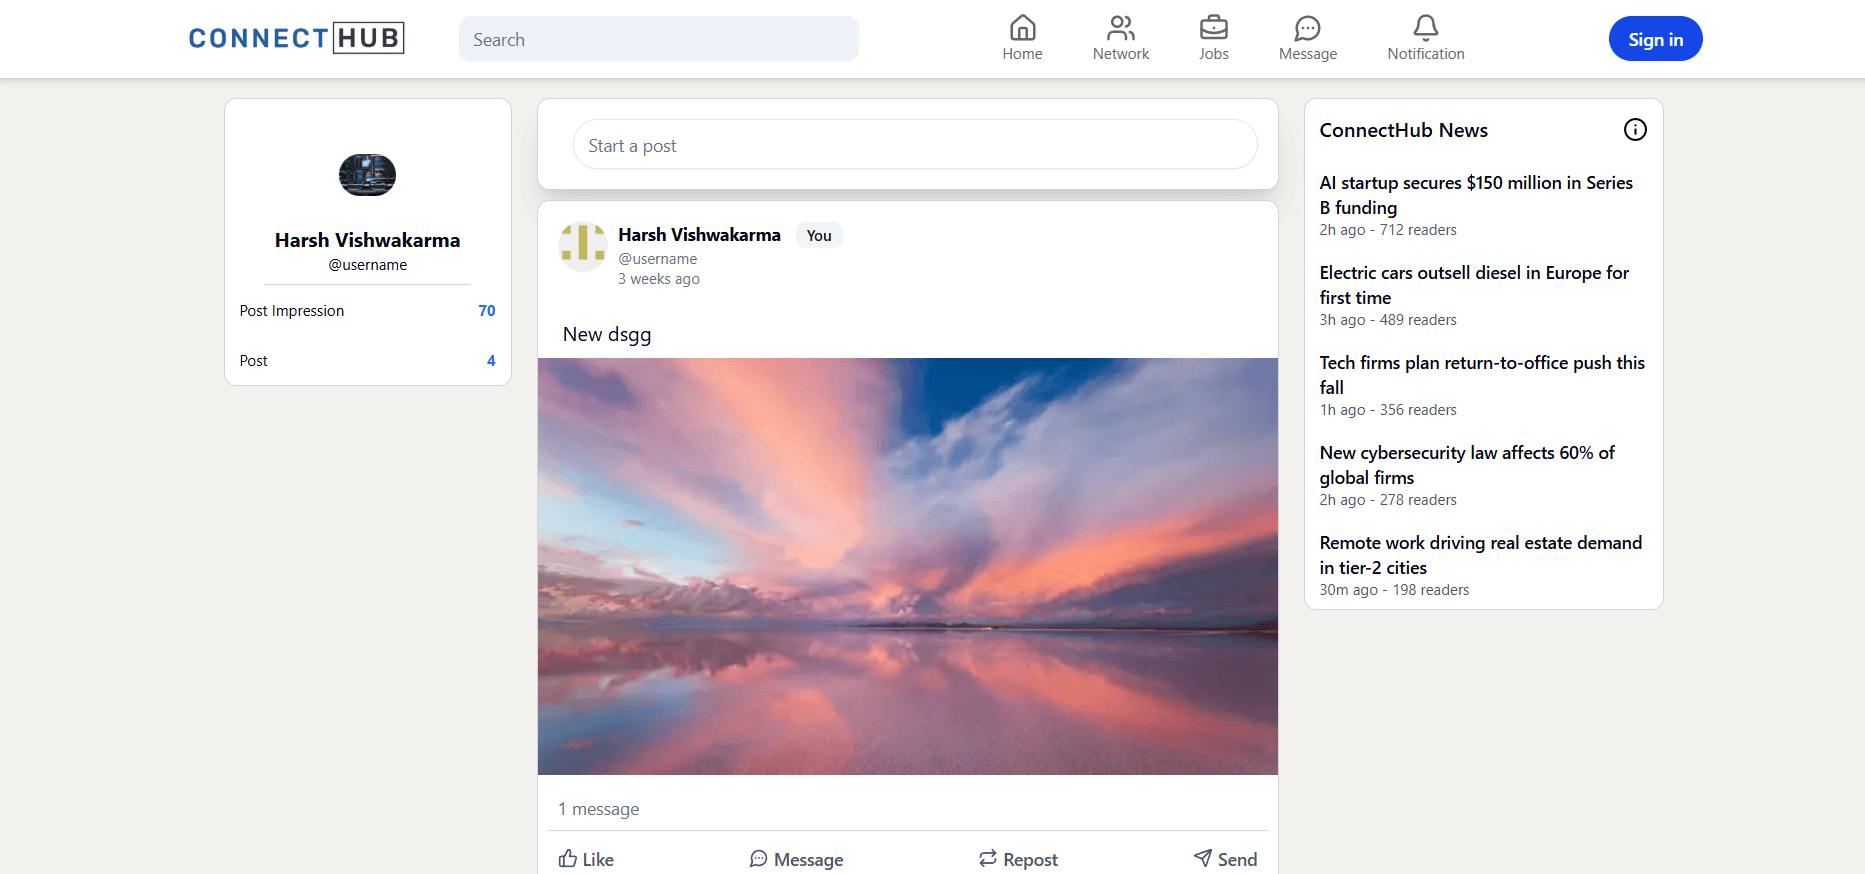The height and width of the screenshot is (874, 1865).
Task: Open New cybersecurity law news item
Action: coord(1467,465)
